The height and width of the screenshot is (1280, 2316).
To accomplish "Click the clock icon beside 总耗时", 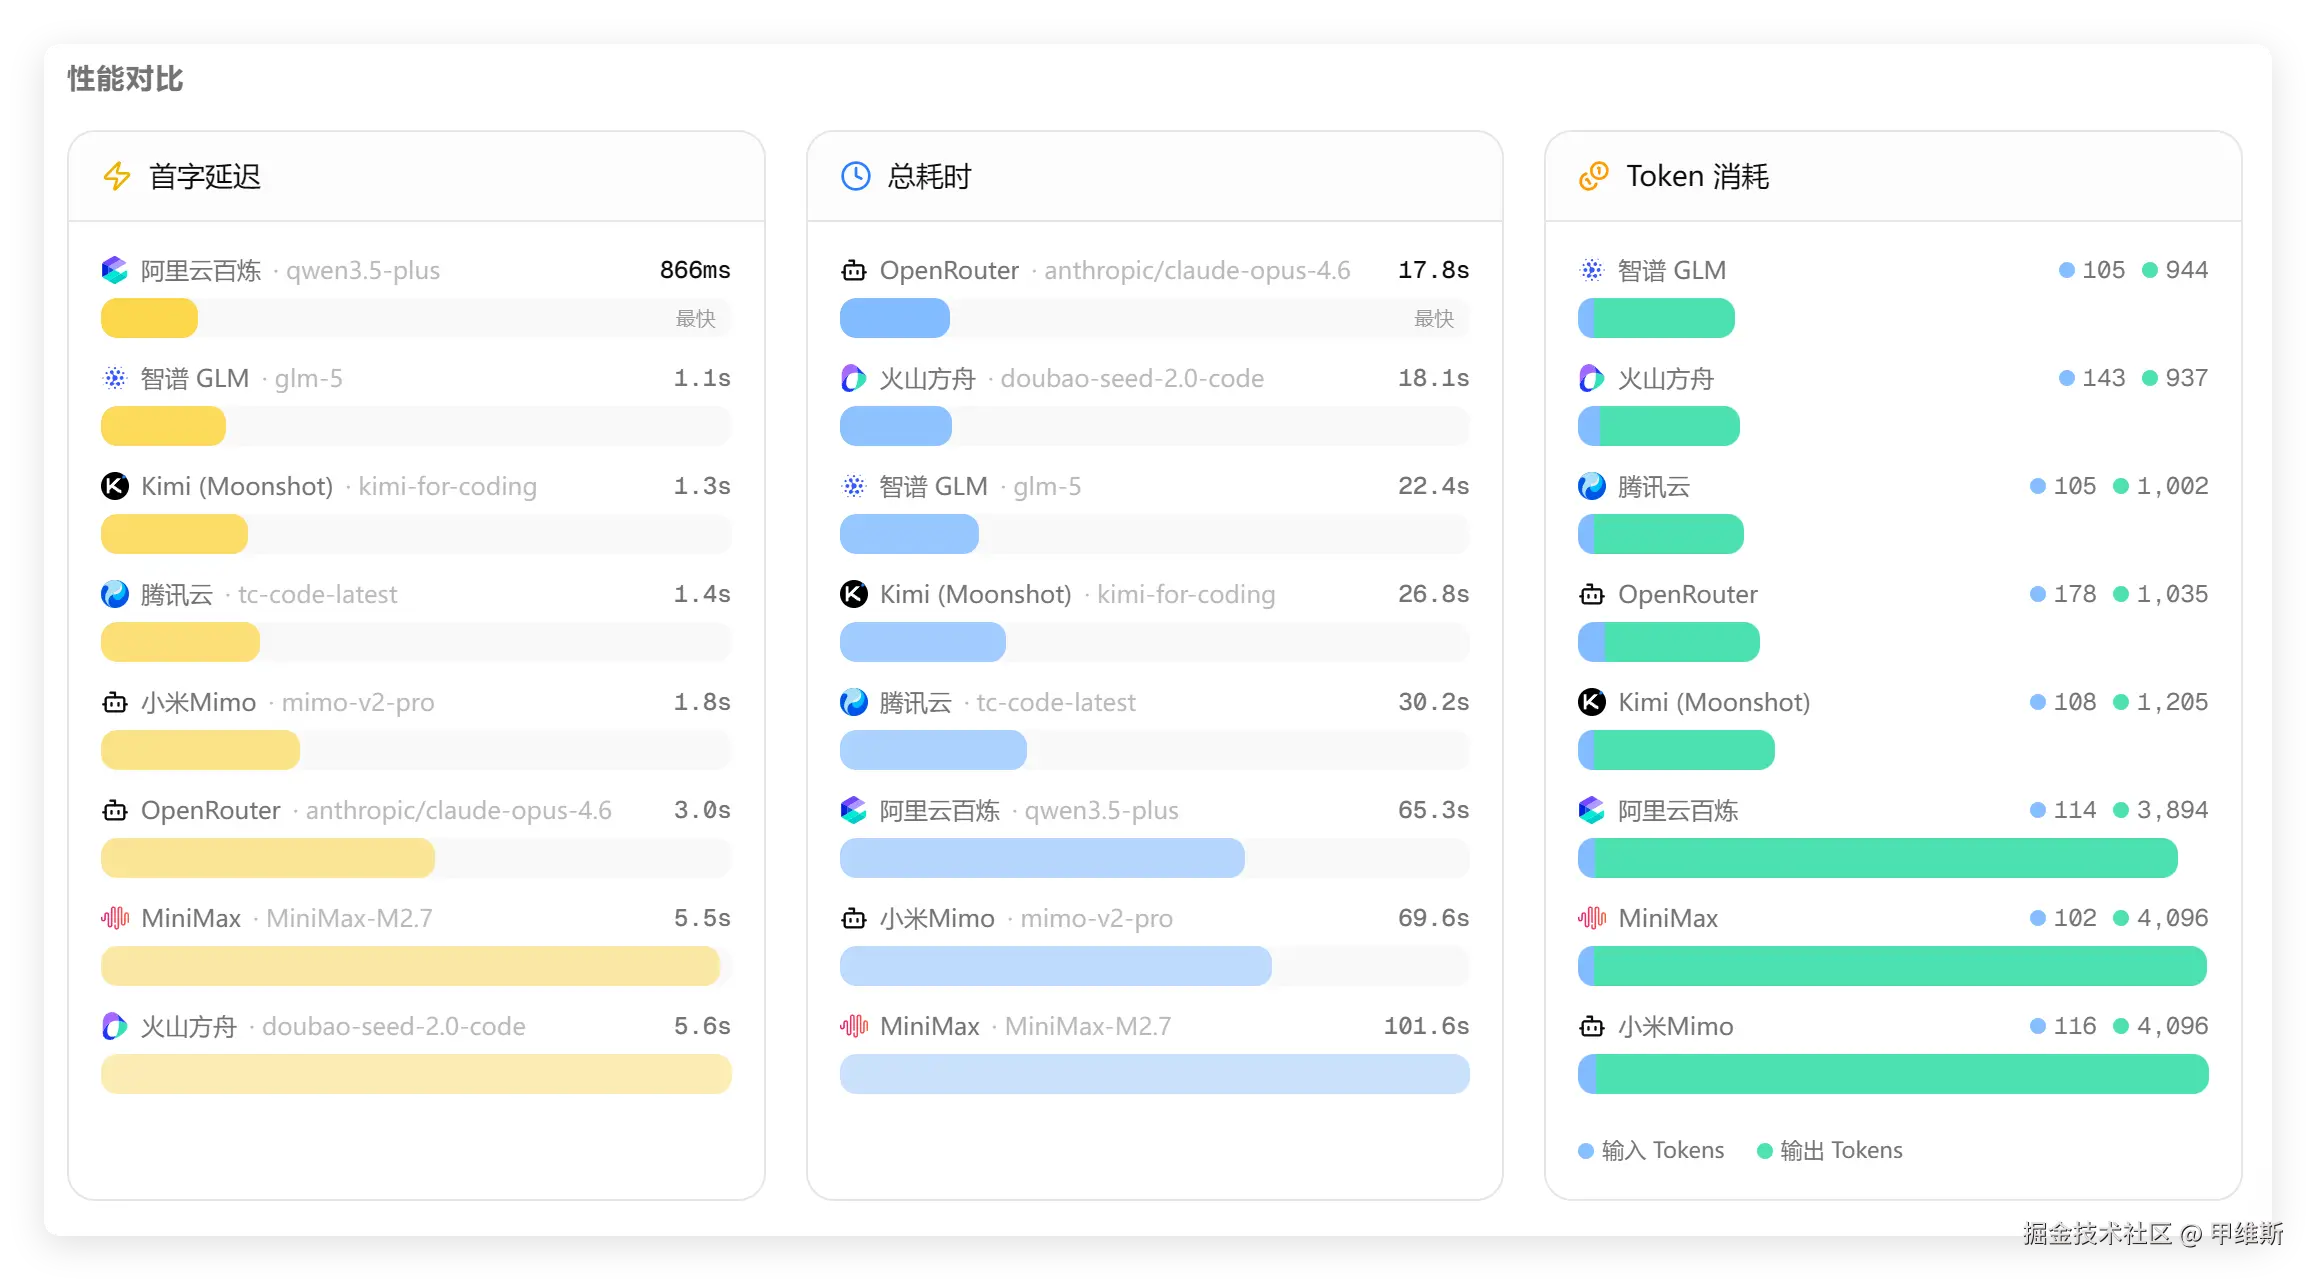I will 855,176.
